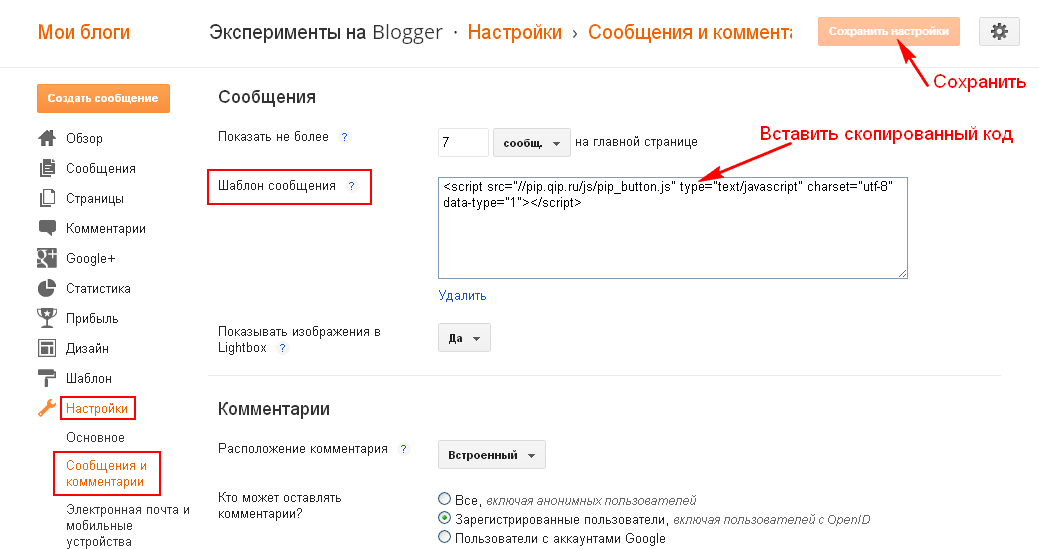Click help icon next to 'Расположение комментария'
This screenshot has height=549, width=1039.
403,449
